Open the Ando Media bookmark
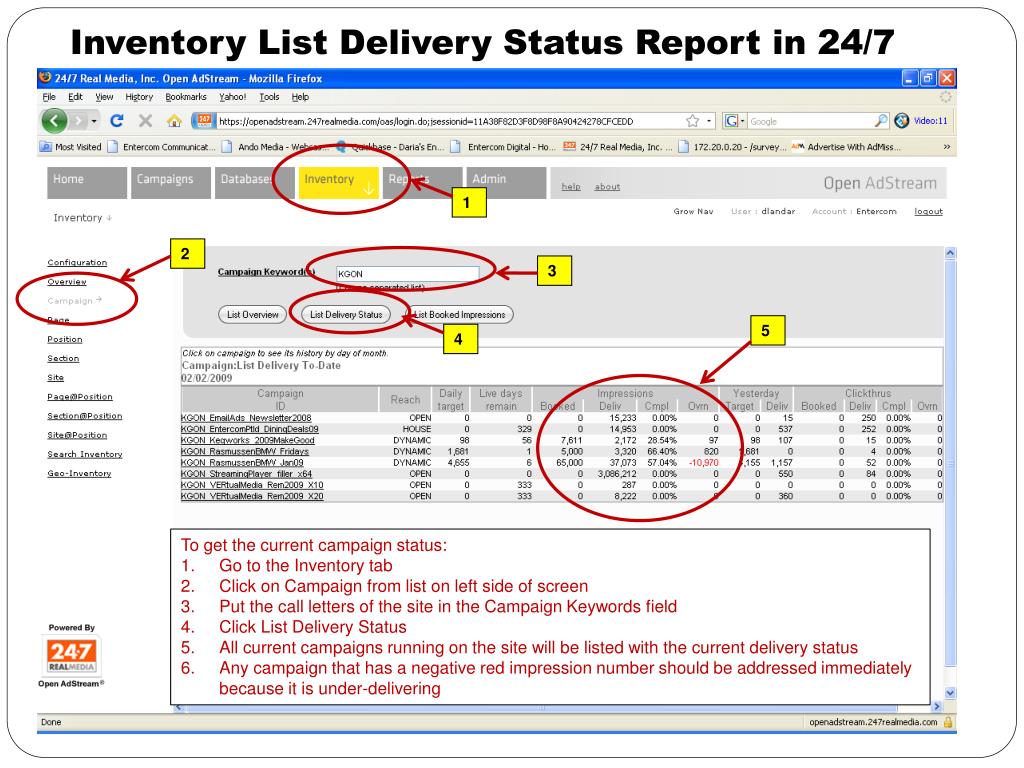The image size is (1024, 768). (x=274, y=147)
